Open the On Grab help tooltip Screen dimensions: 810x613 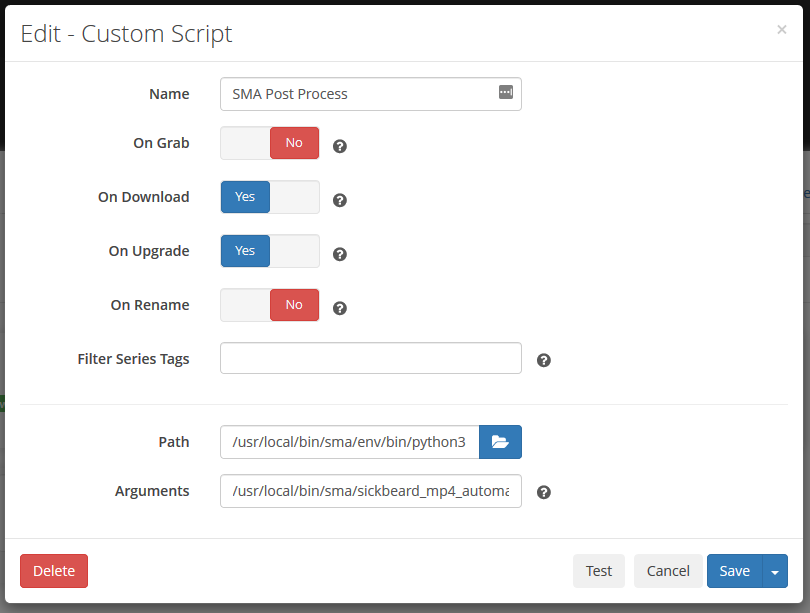pyautogui.click(x=339, y=146)
